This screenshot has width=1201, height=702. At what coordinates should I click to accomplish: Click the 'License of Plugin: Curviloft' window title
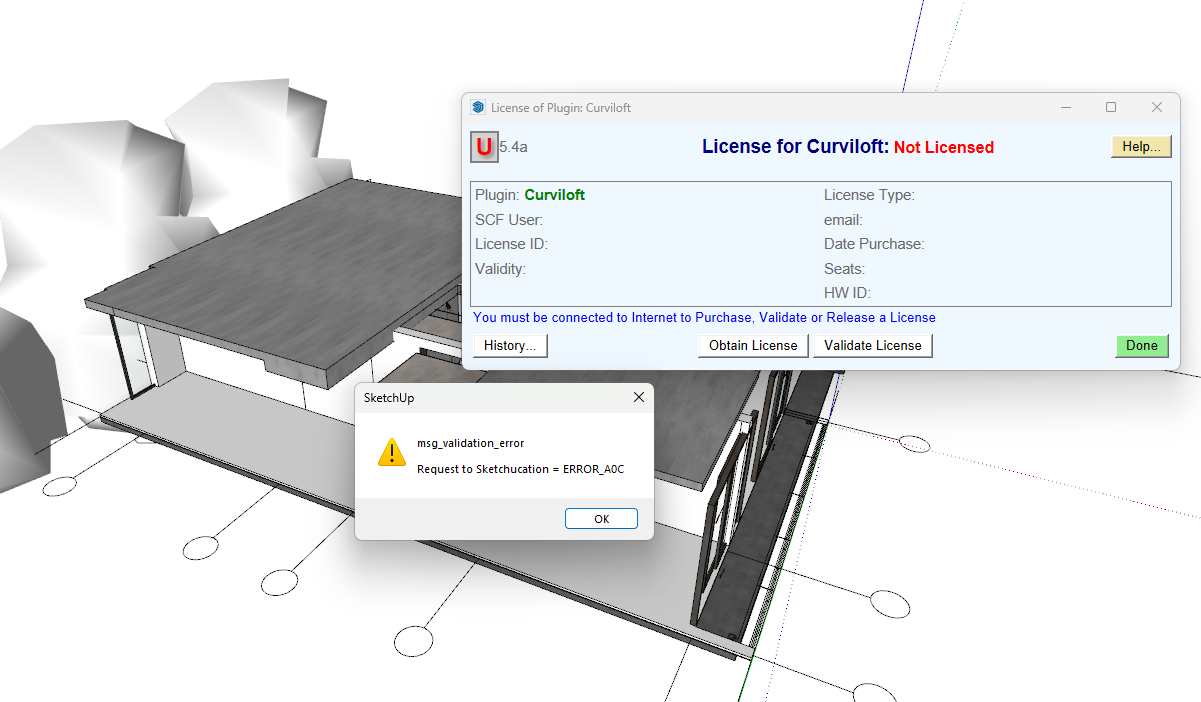(x=561, y=108)
